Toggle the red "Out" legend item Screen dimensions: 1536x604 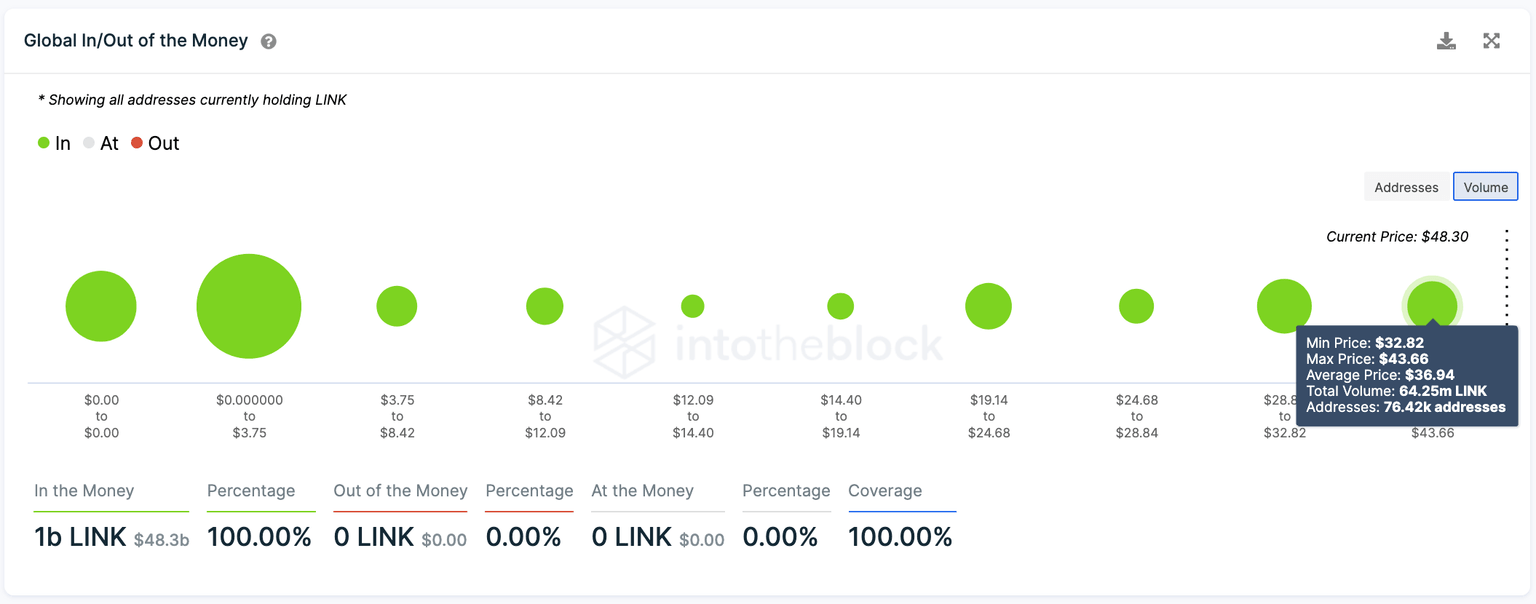pyautogui.click(x=155, y=143)
